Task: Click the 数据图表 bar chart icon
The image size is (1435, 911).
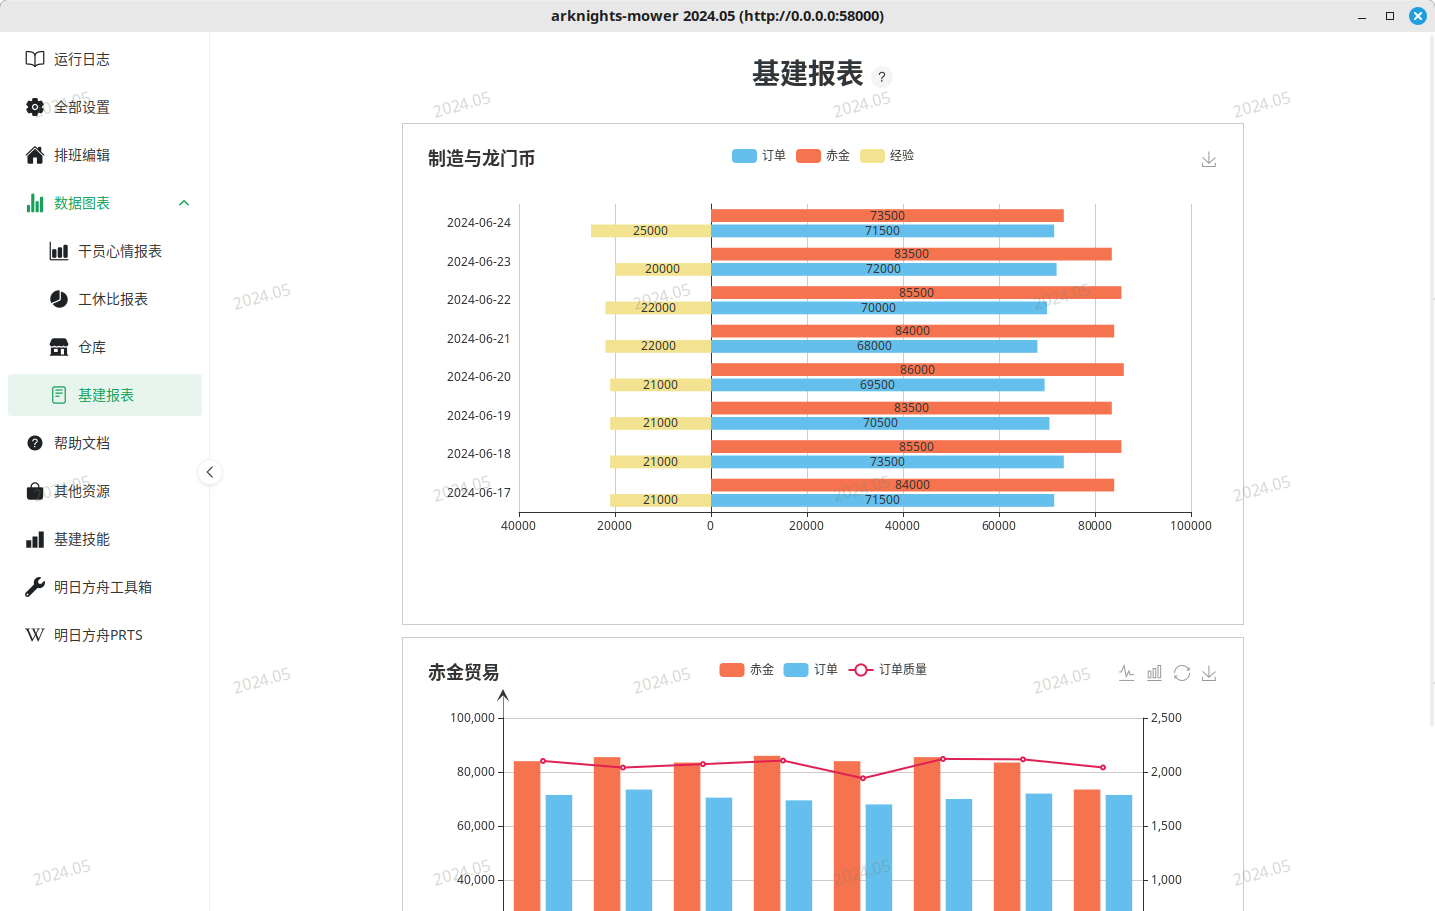Action: click(35, 203)
